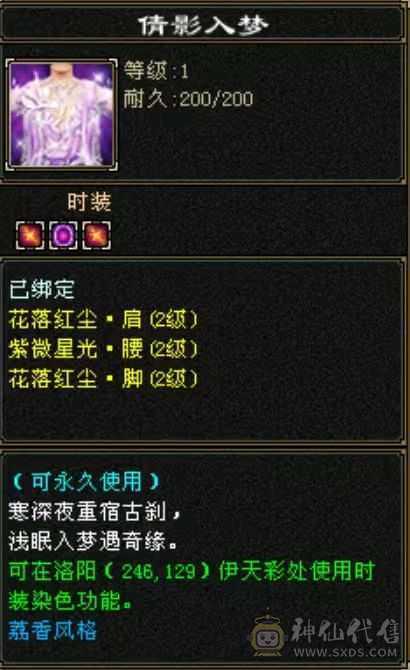Click the leftmost red gem socket icon
Image resolution: width=410 pixels, height=670 pixels.
(x=30, y=235)
